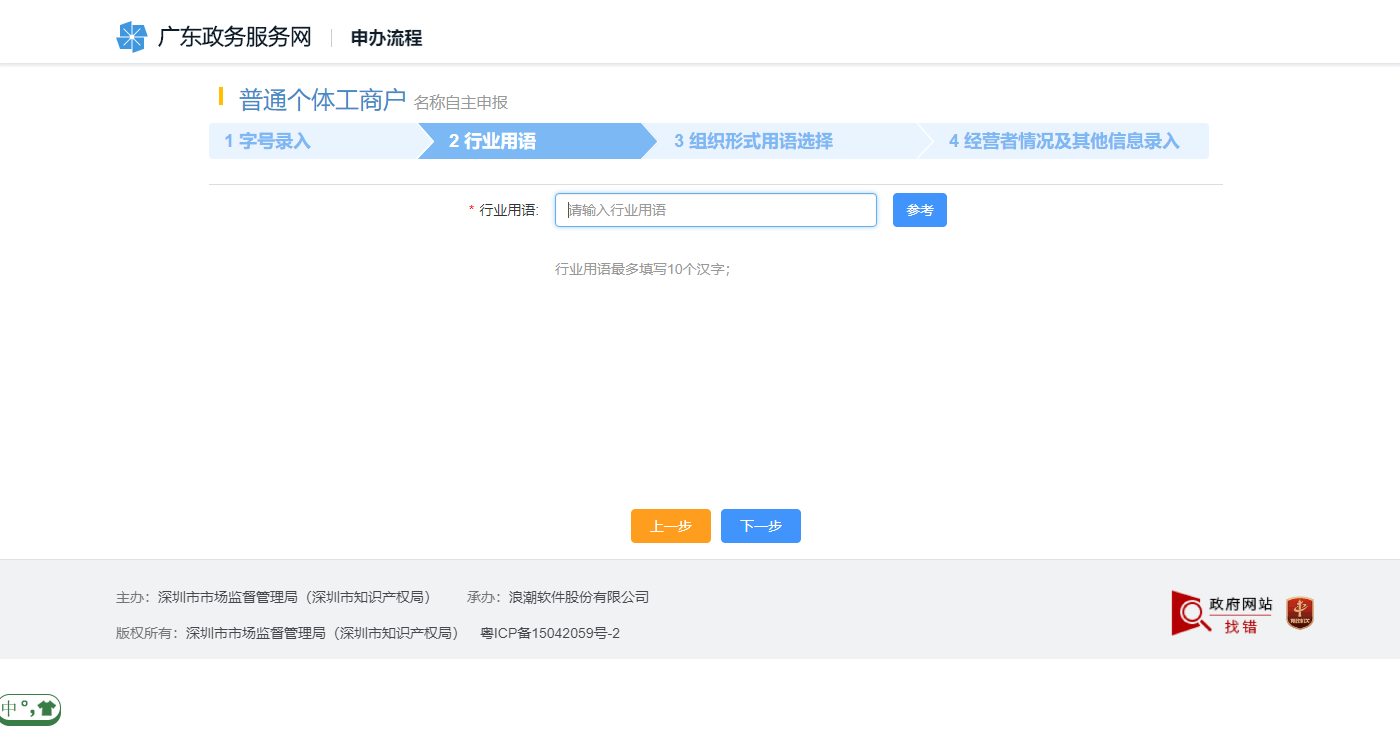This screenshot has height=736, width=1400.
Task: Click 下一步 to proceed
Action: coord(760,525)
